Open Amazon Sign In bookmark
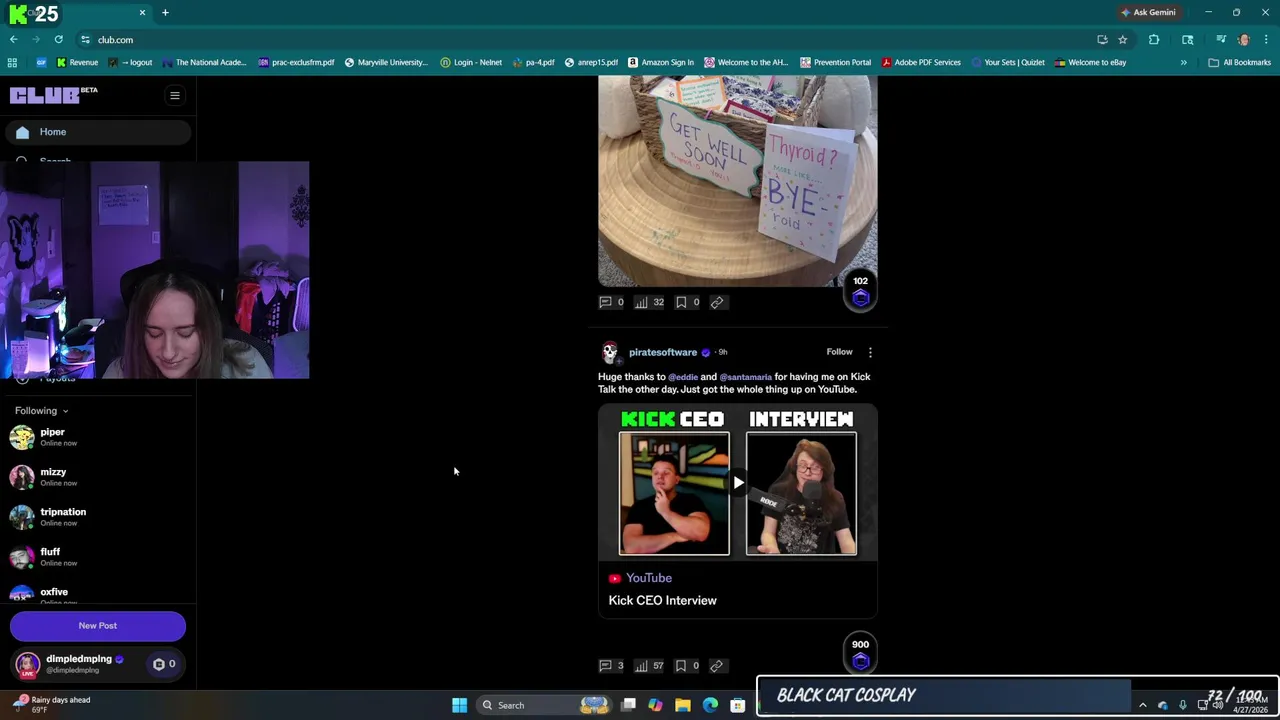The height and width of the screenshot is (720, 1280). click(x=660, y=62)
